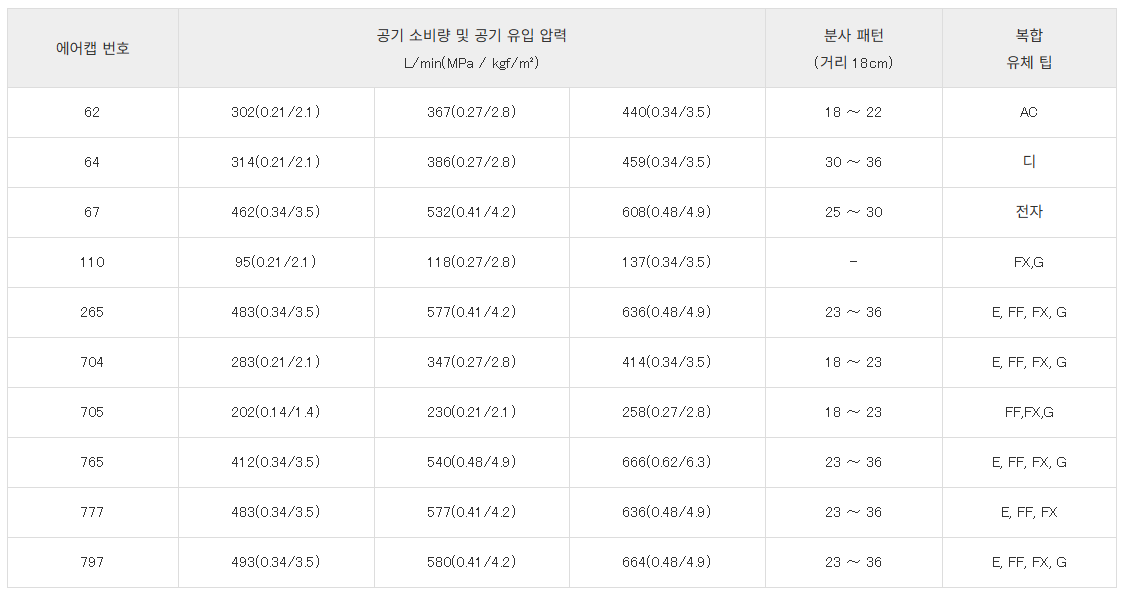Click the FF,FX,G cell in row 705
Viewport: 1123px width, 594px height.
1028,412
